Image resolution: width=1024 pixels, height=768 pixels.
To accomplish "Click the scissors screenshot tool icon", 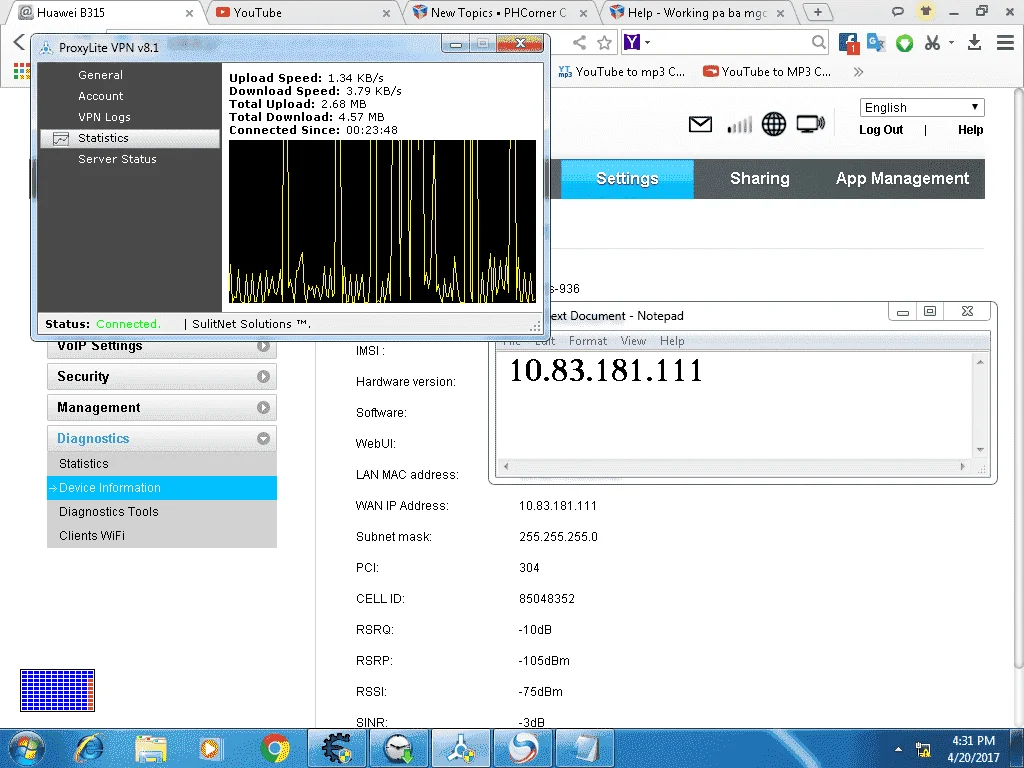I will point(932,43).
